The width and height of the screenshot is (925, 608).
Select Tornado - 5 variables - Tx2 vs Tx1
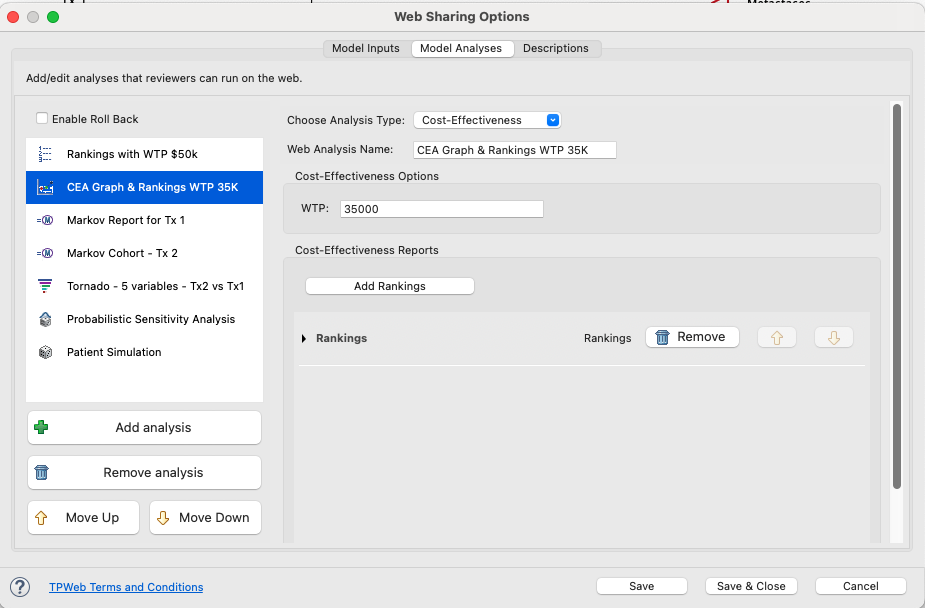click(x=145, y=286)
